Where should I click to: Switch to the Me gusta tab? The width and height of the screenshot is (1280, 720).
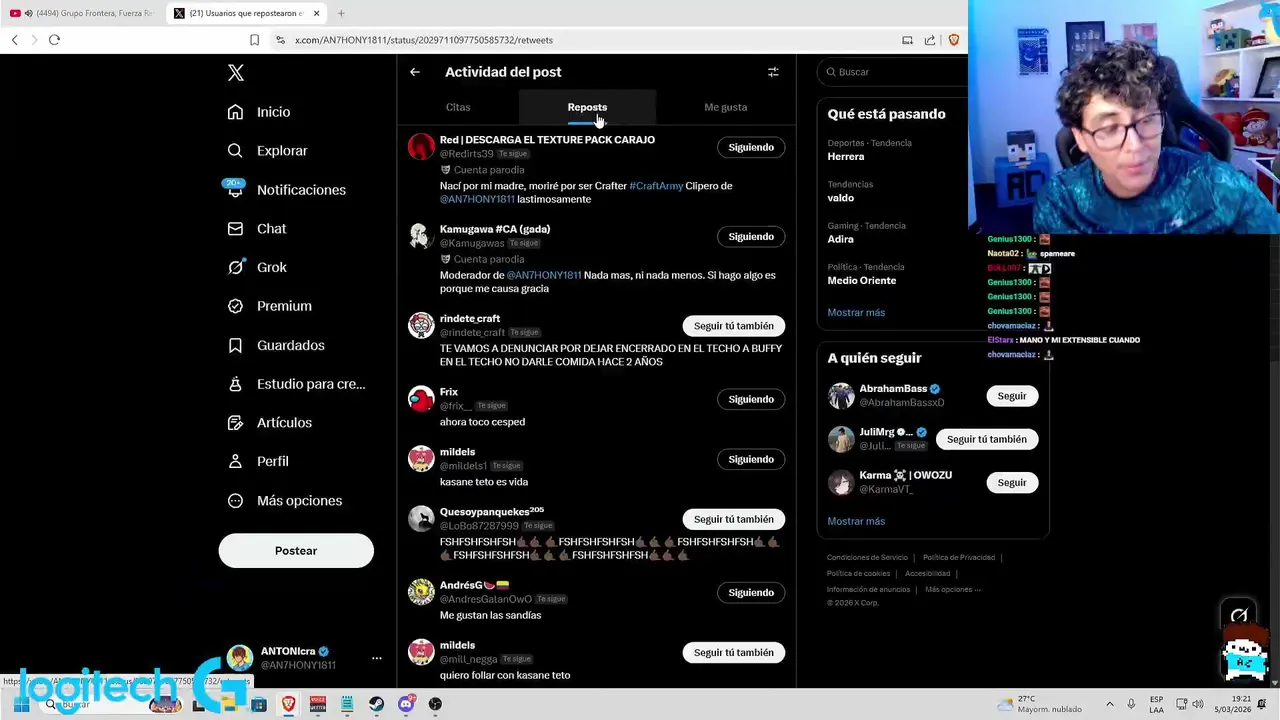coord(725,107)
